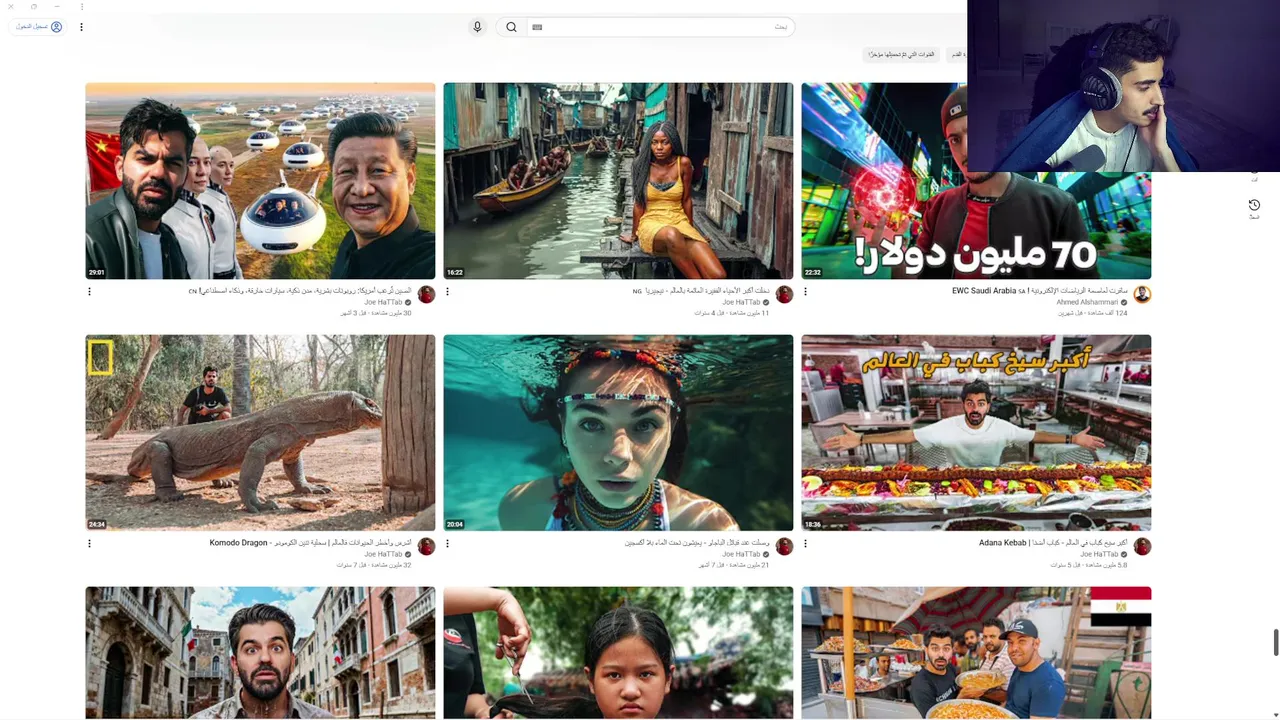Screen dimensions: 1280x720
Task: Click the page vertical scrollbar thumb
Action: point(1275,643)
